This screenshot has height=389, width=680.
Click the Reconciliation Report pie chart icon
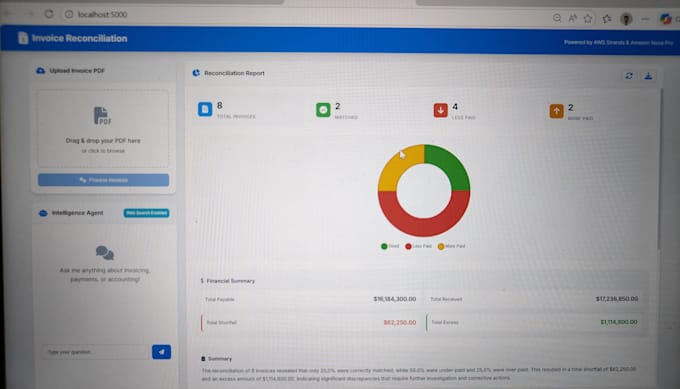[x=196, y=73]
